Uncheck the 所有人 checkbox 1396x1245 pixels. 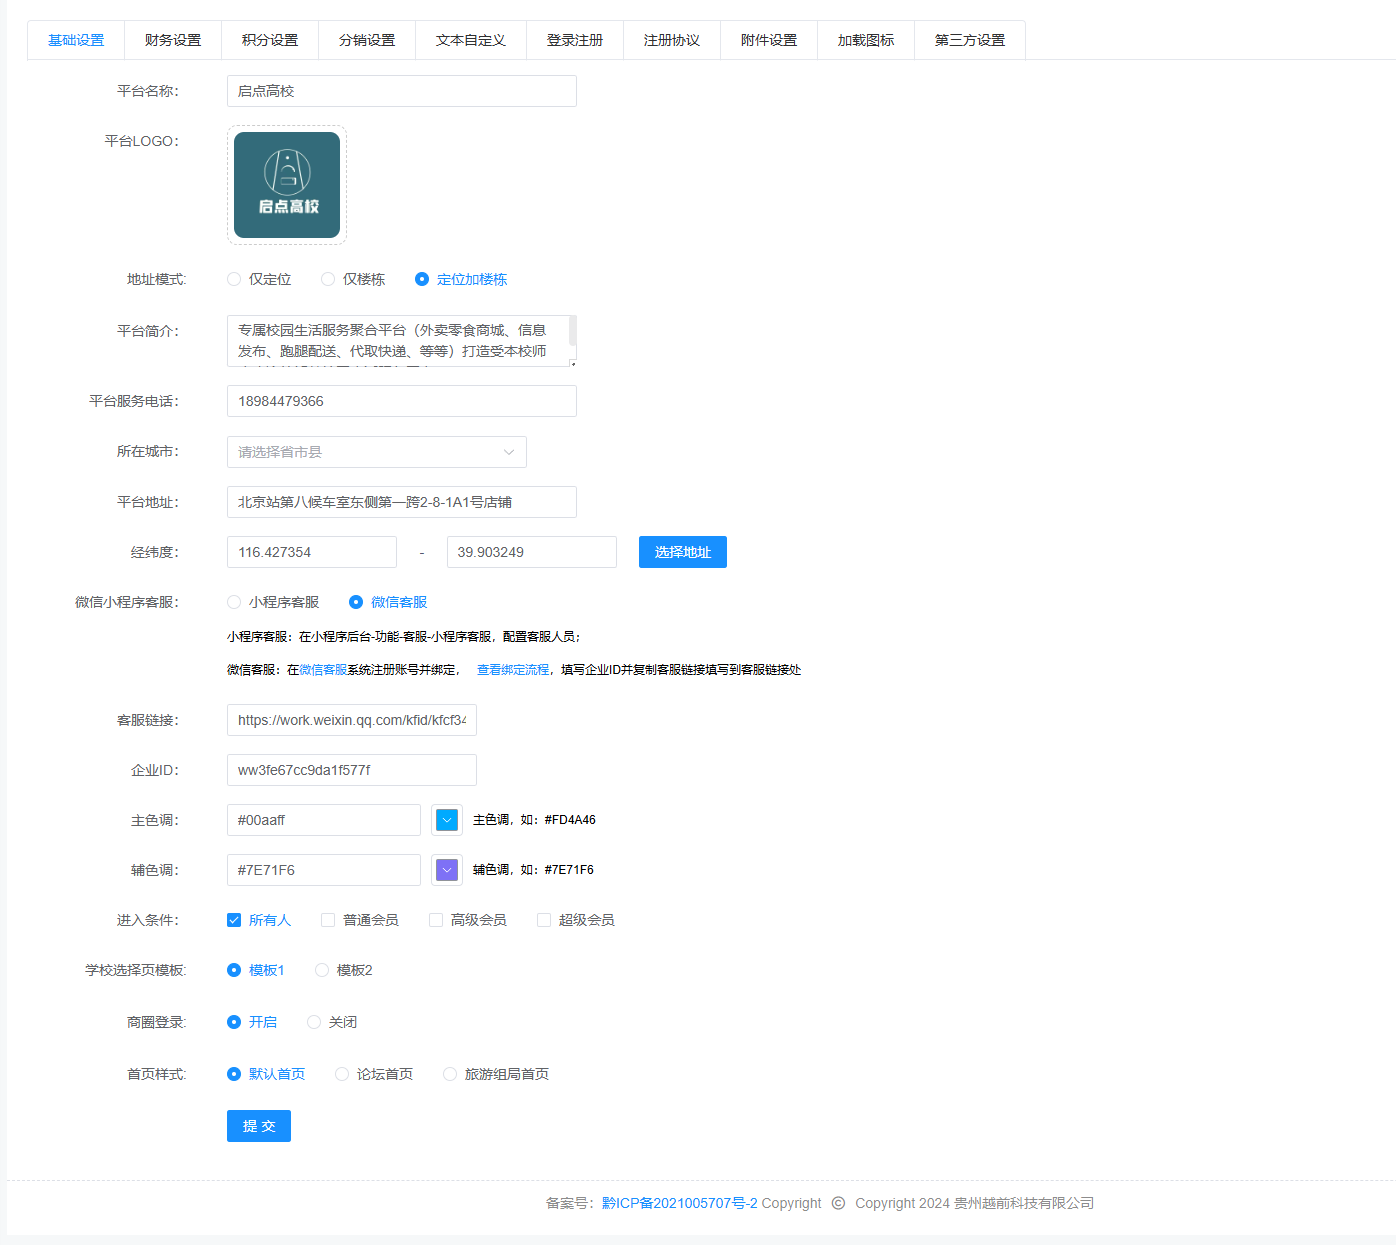234,920
